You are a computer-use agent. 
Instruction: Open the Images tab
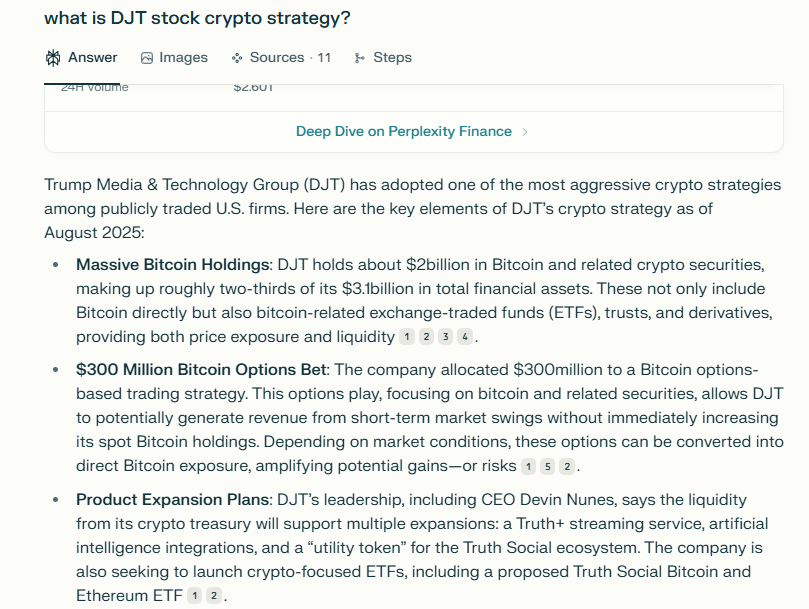click(174, 58)
